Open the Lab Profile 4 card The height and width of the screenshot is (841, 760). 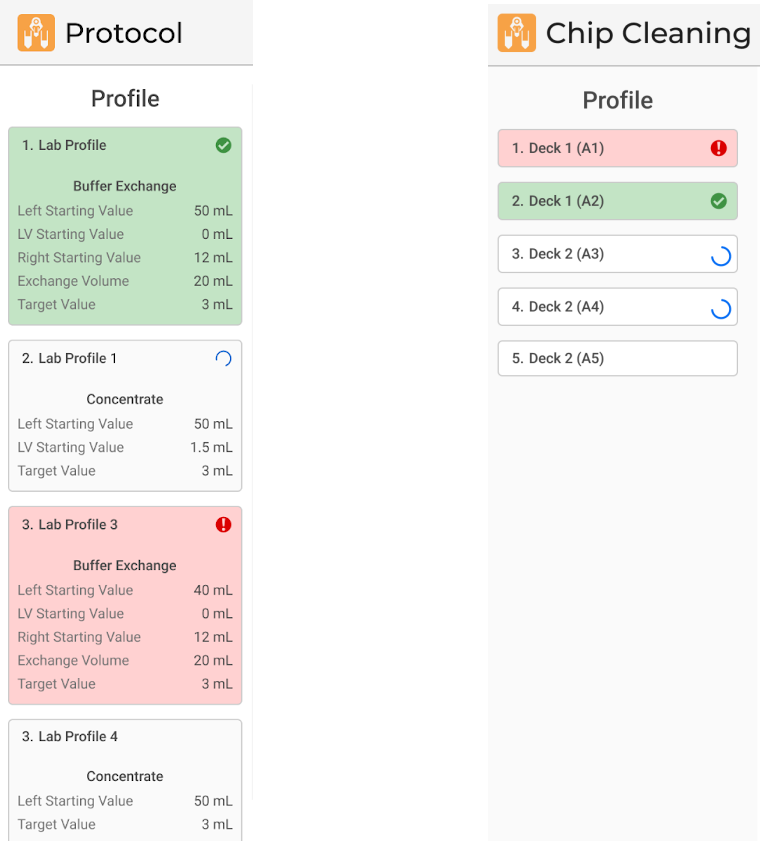(x=125, y=779)
